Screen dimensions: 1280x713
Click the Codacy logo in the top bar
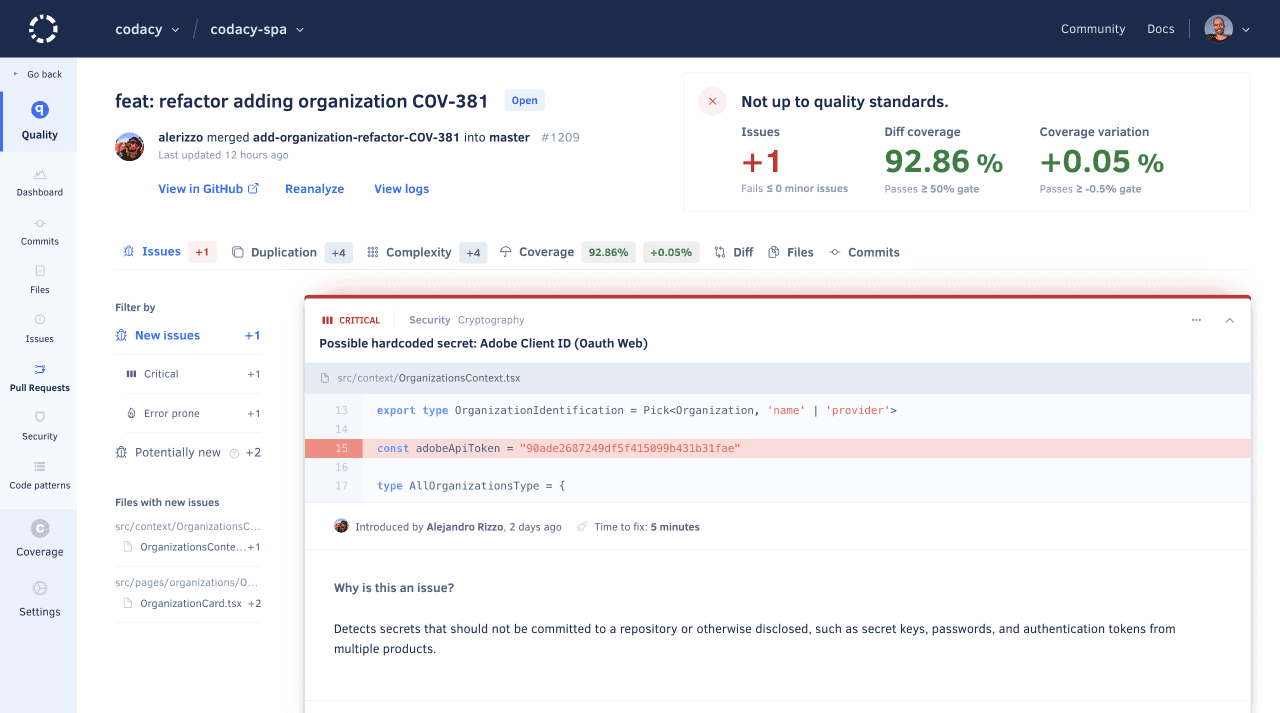[41, 28]
